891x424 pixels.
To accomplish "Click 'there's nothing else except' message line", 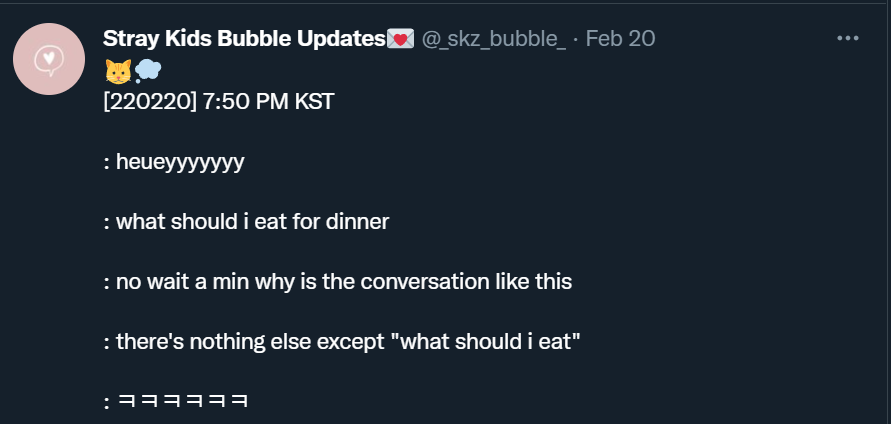I will coord(342,342).
